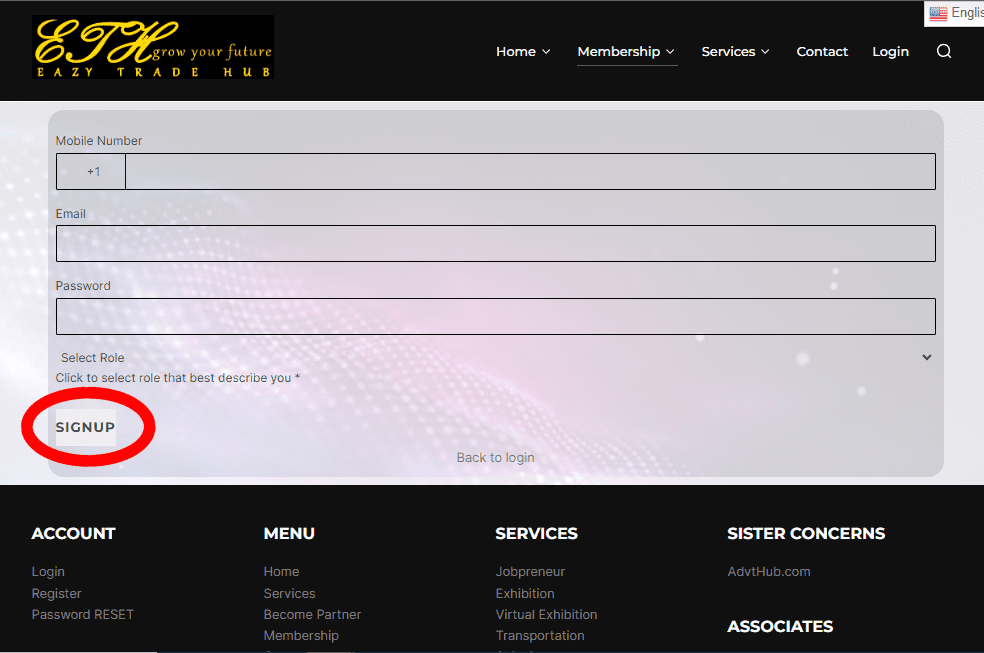The width and height of the screenshot is (984, 653).
Task: Open Password RESET footer link
Action: [x=82, y=614]
